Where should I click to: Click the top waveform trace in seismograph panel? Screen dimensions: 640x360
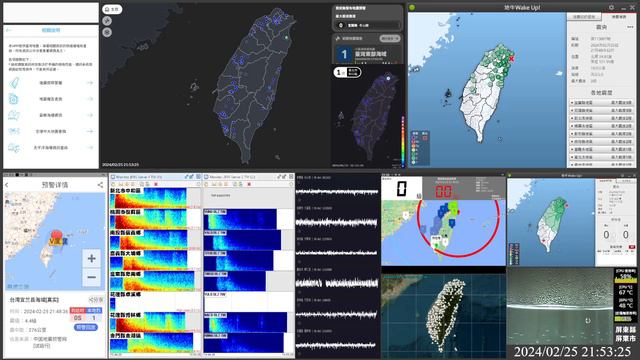(337, 192)
